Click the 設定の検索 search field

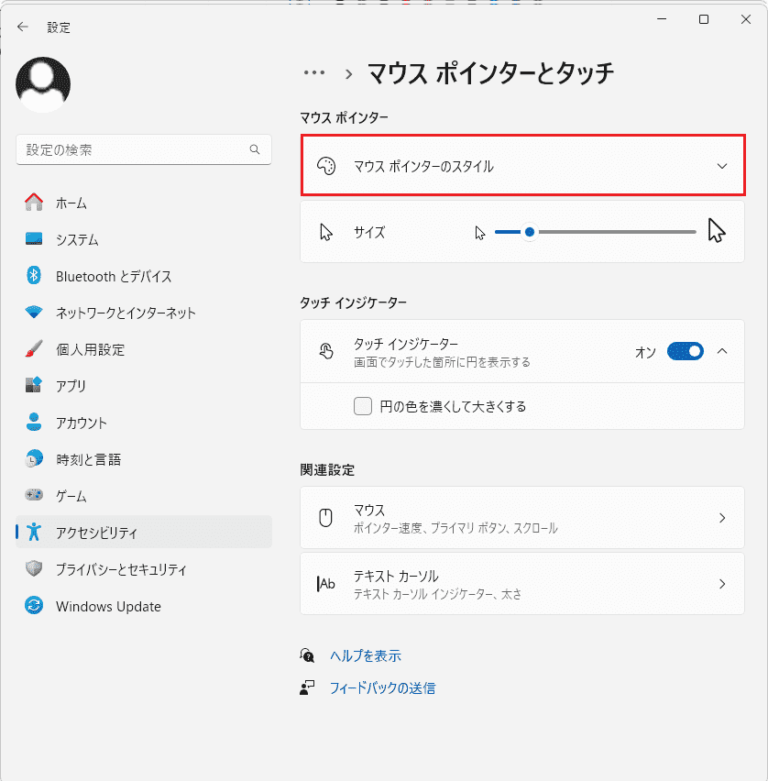[x=135, y=150]
